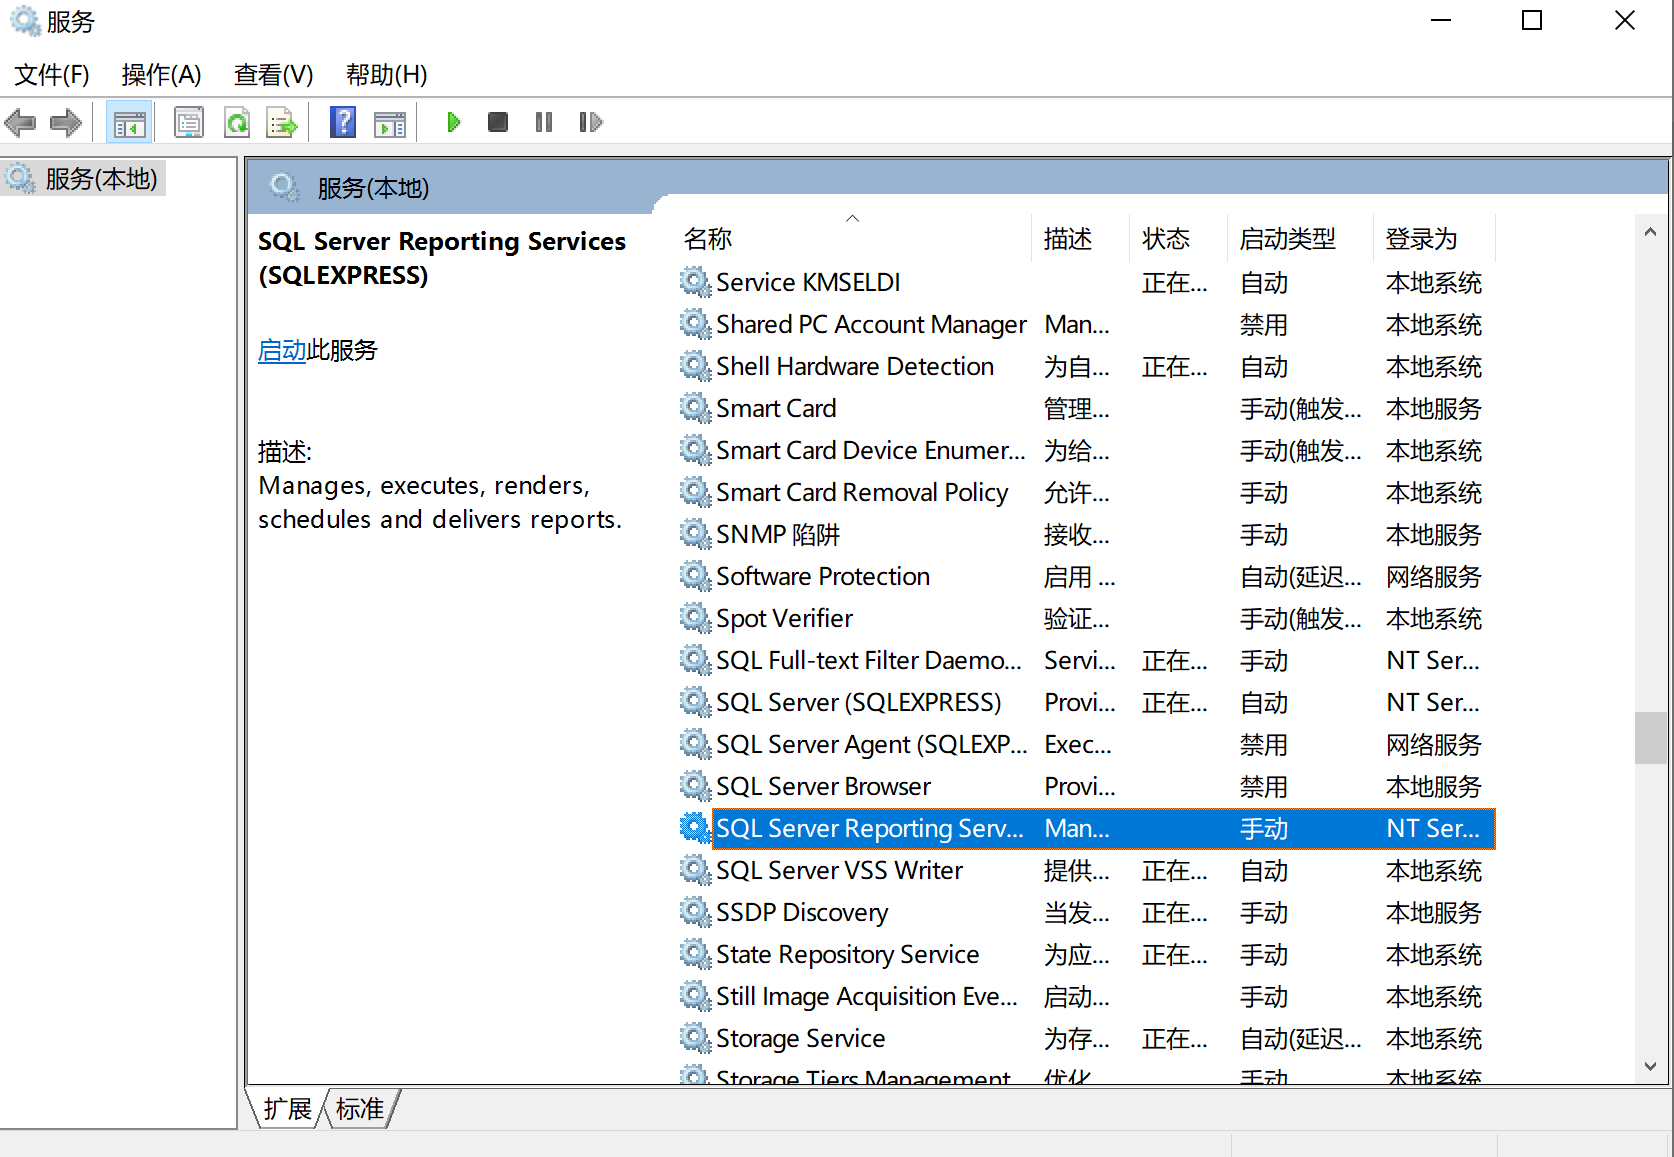Open the Properties toolbar icon
Screen dimensions: 1674x1157
pyautogui.click(x=189, y=123)
